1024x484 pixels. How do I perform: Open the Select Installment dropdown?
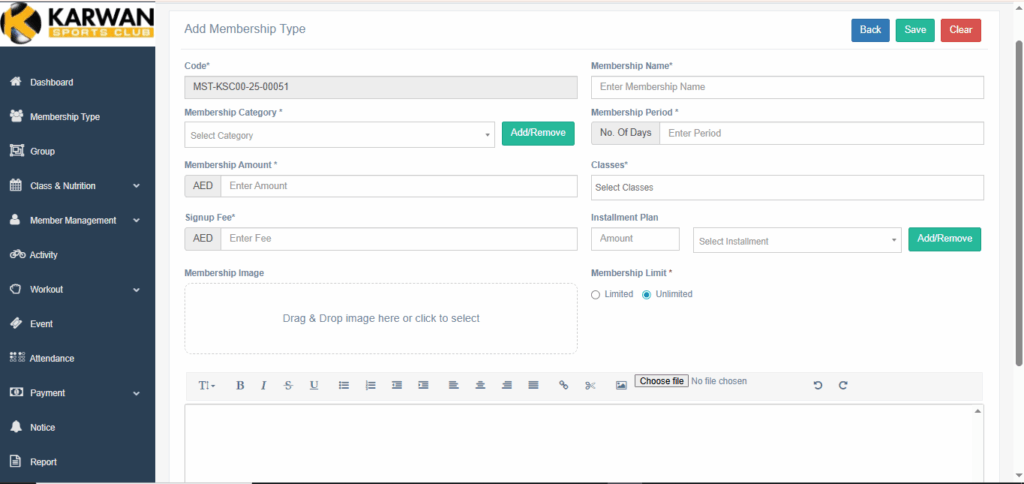click(797, 240)
